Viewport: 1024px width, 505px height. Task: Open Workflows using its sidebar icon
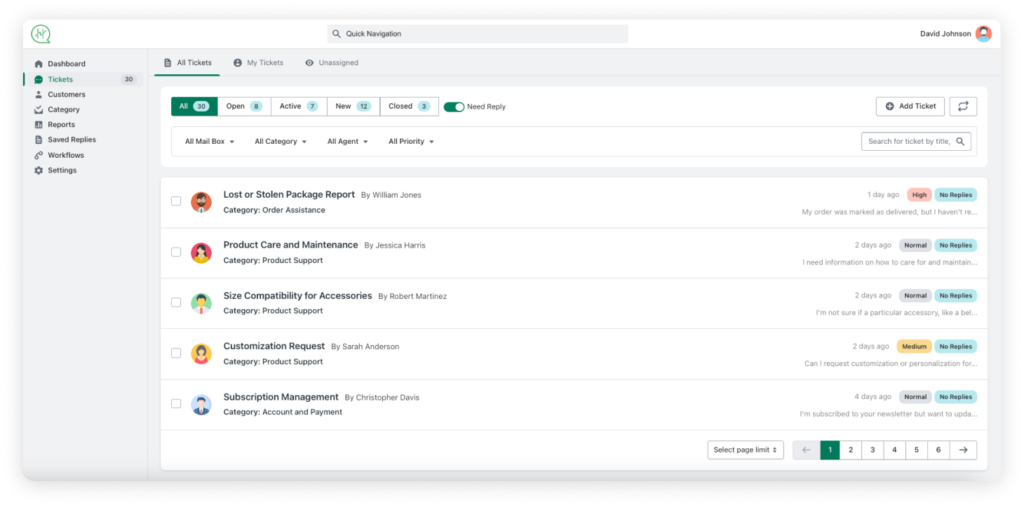click(38, 155)
